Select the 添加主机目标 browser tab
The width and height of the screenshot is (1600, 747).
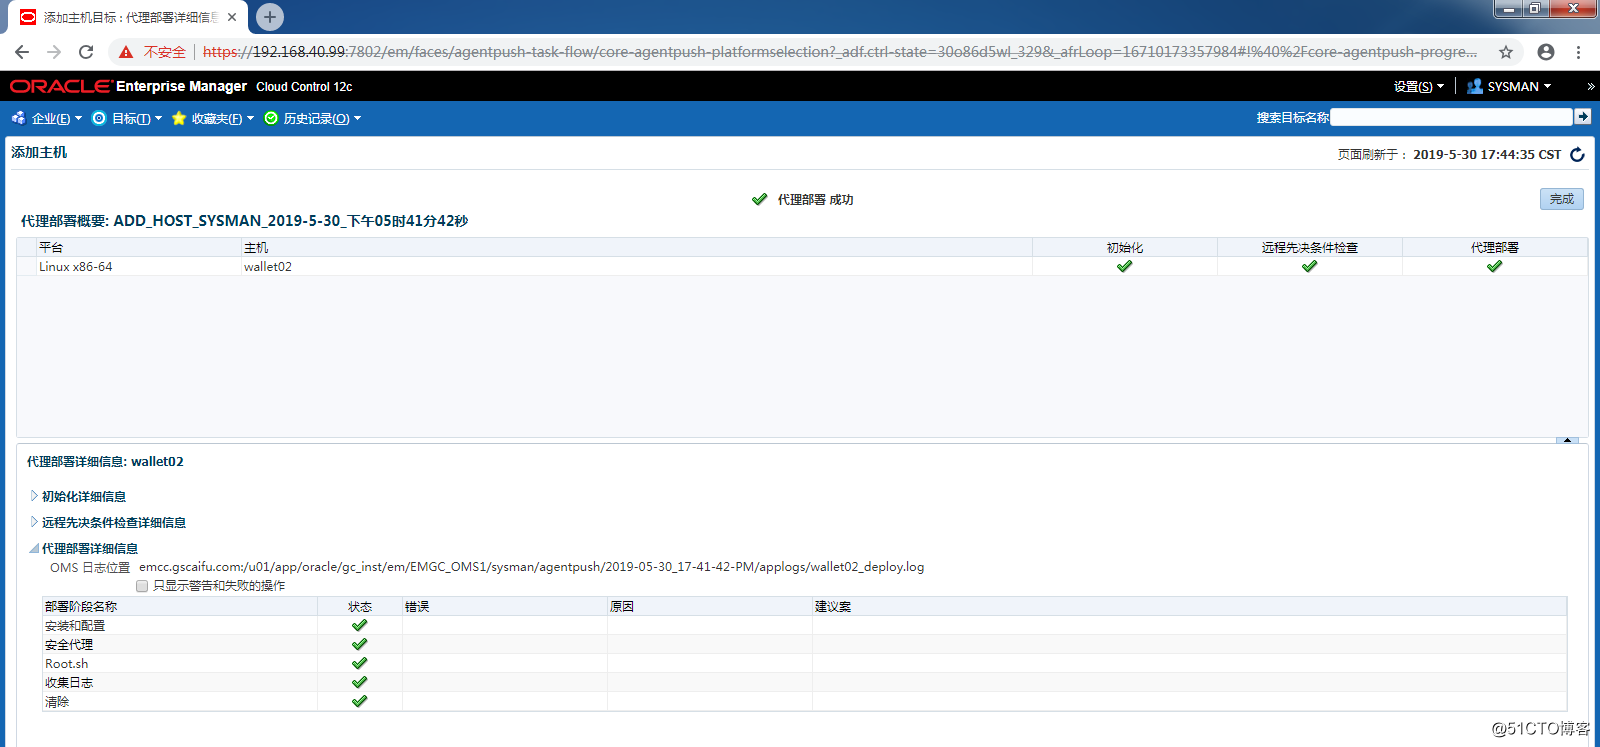tap(128, 17)
